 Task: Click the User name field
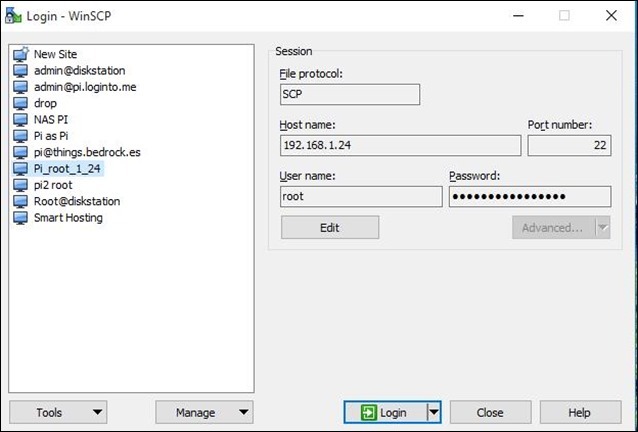[x=361, y=196]
